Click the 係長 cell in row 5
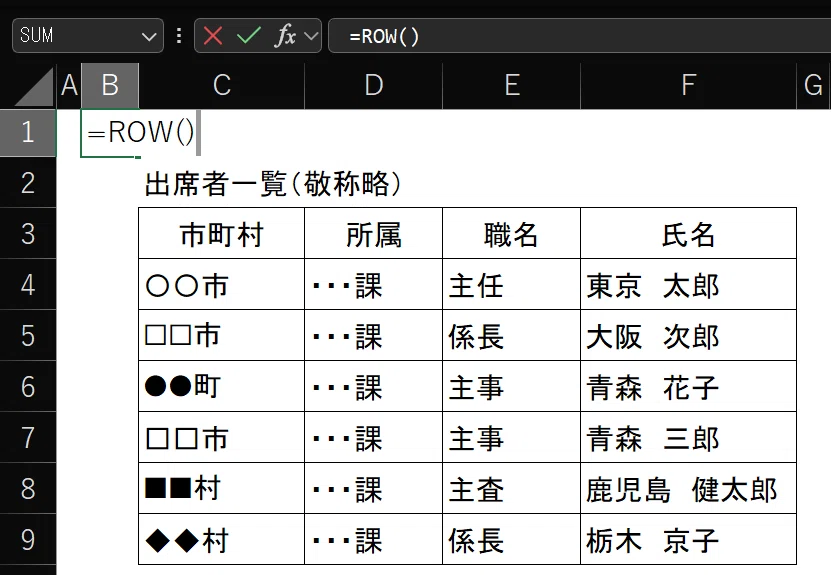 tap(511, 335)
